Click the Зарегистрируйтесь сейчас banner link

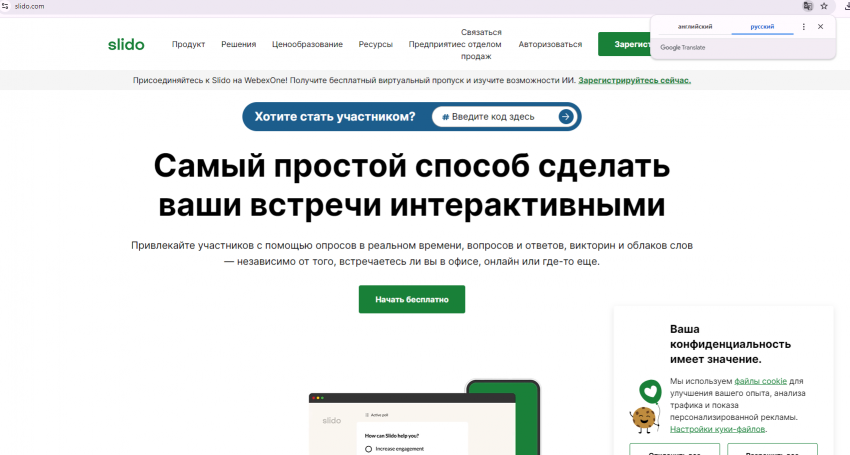pos(634,80)
